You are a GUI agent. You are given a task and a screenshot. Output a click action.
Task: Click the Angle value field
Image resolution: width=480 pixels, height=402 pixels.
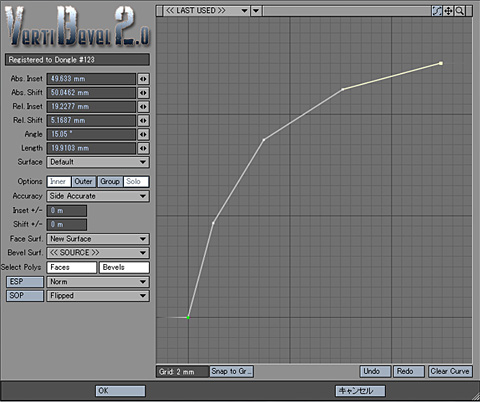click(91, 134)
